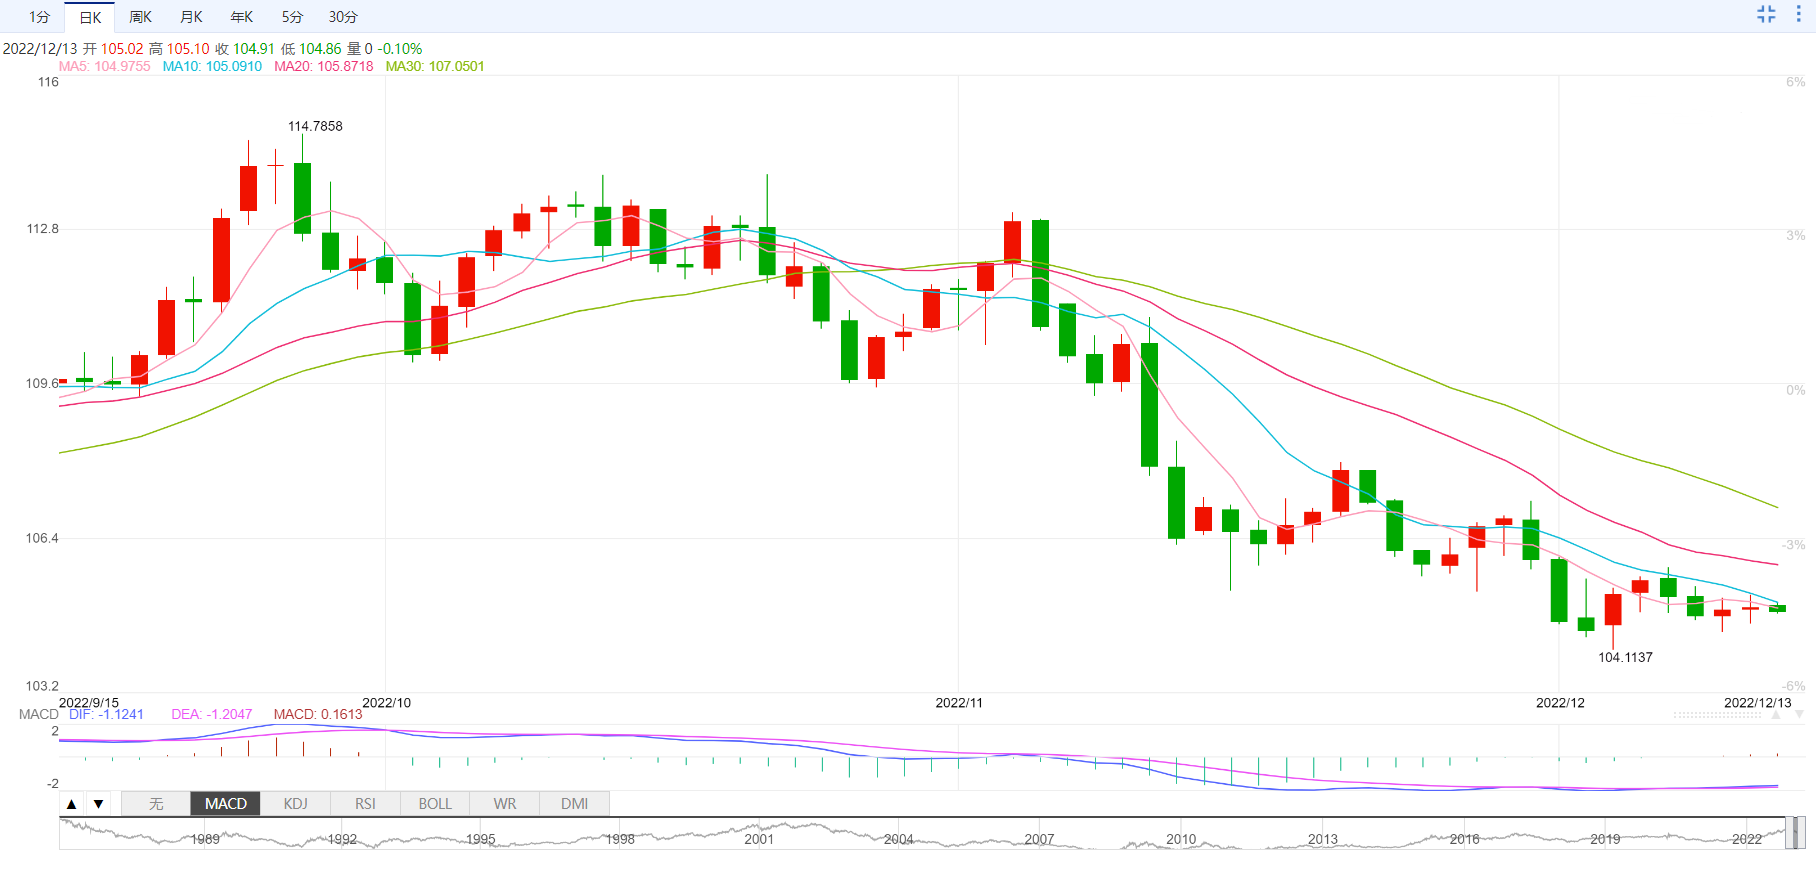Click the 106.4 price axis label
The height and width of the screenshot is (882, 1816).
pyautogui.click(x=42, y=538)
